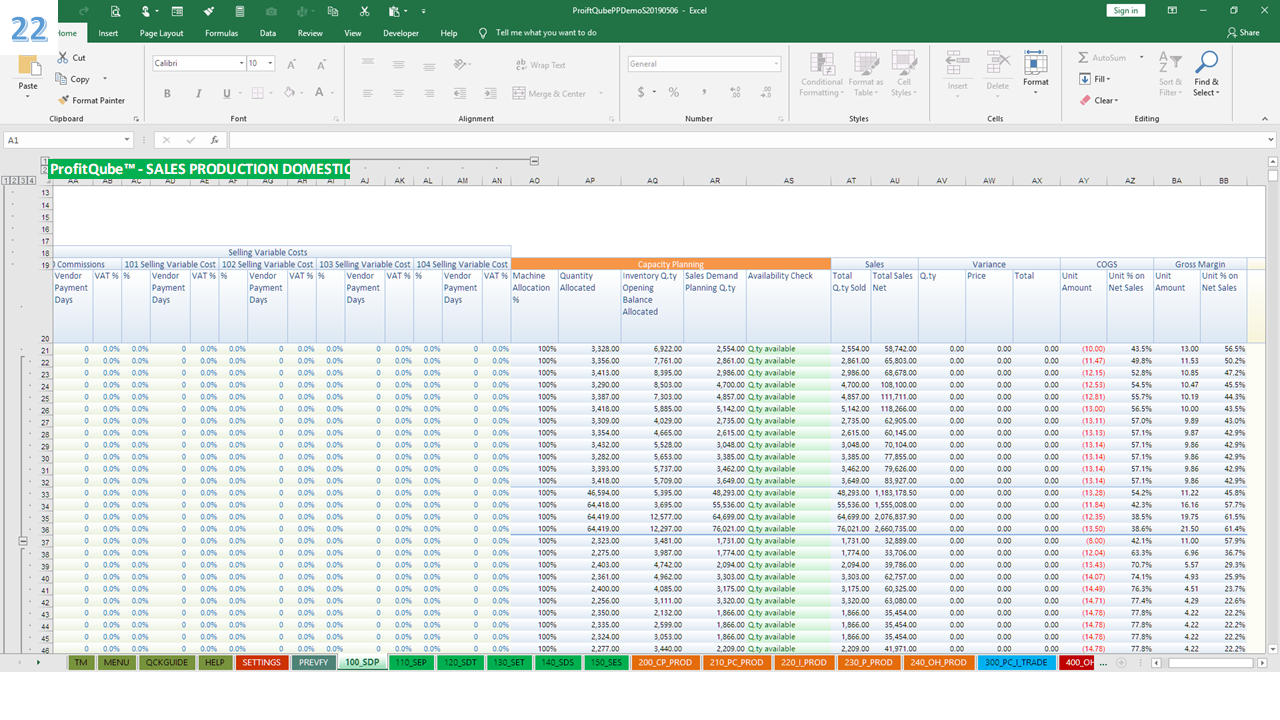
Task: Click Merge & Center
Action: 550,93
